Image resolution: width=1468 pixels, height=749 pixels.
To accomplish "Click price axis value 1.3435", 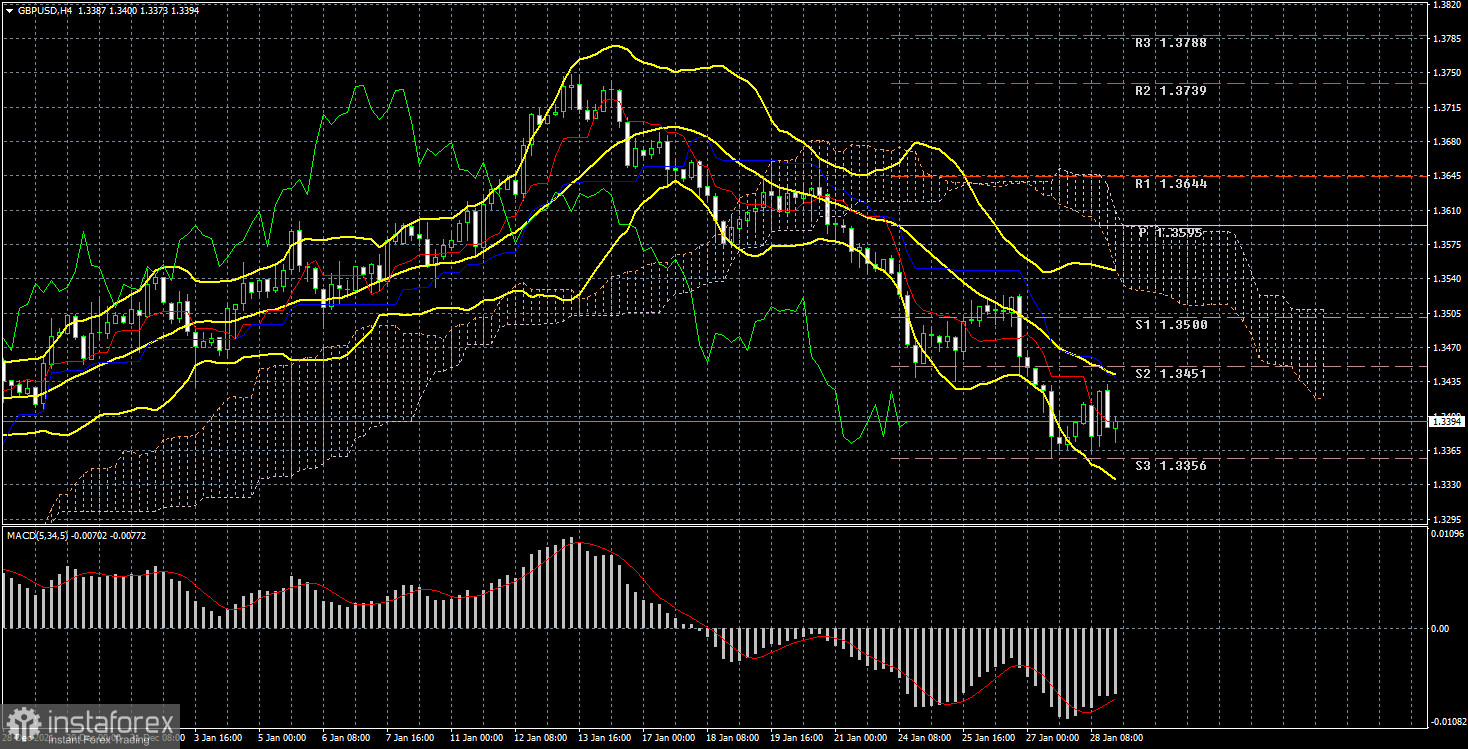I will 1447,382.
